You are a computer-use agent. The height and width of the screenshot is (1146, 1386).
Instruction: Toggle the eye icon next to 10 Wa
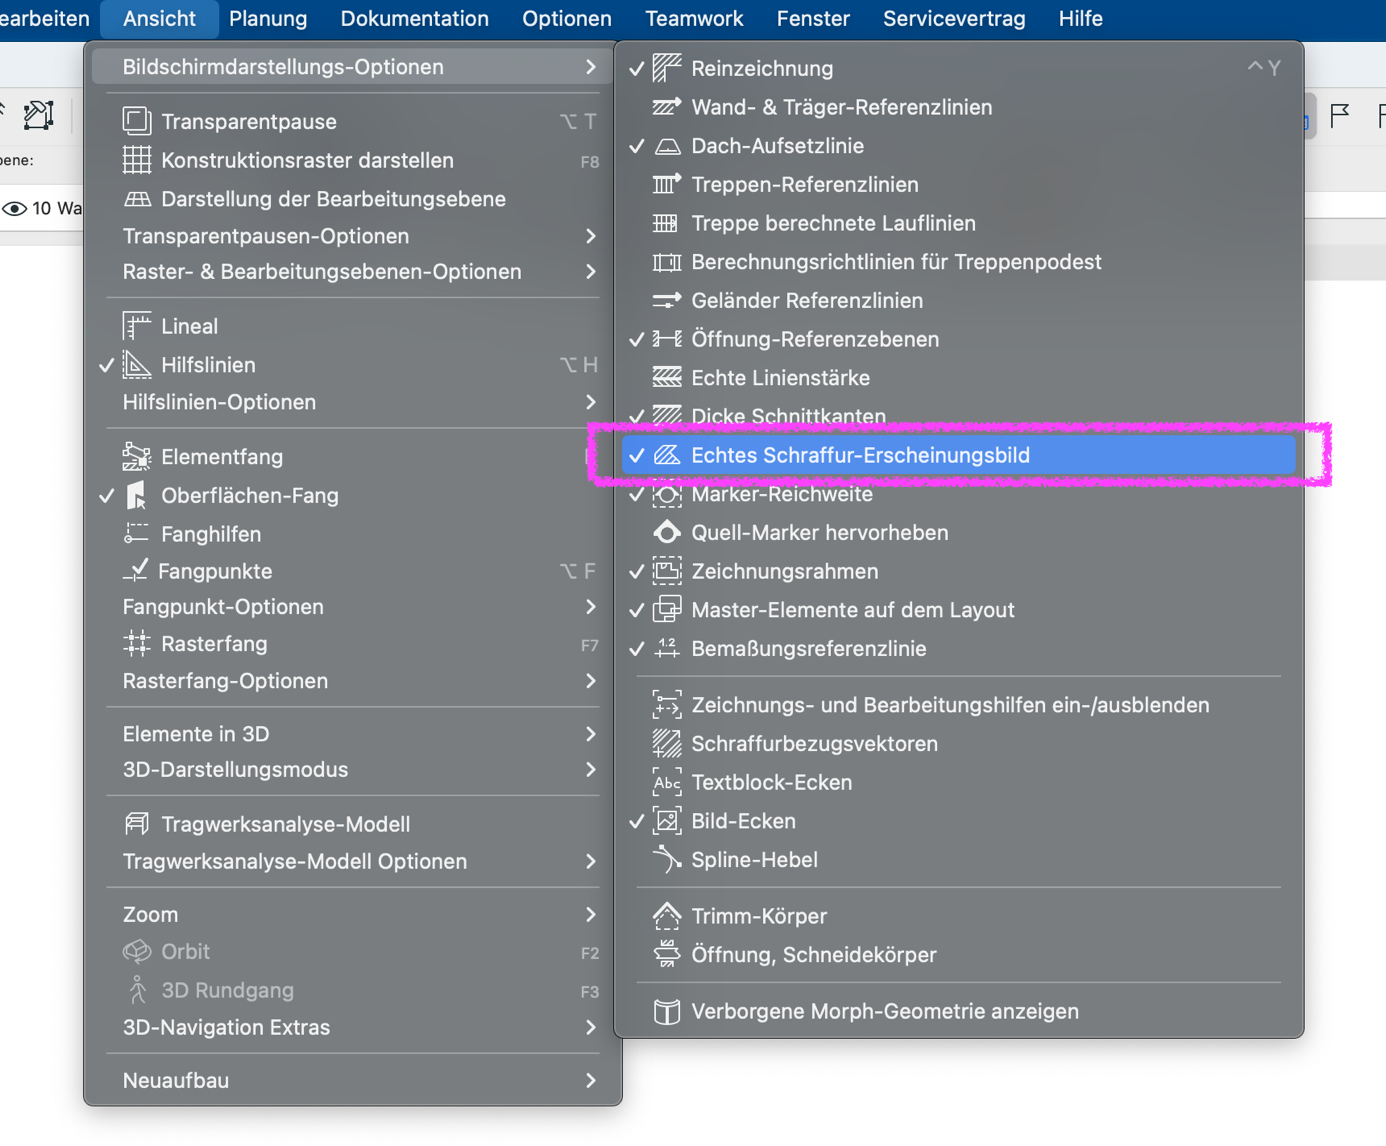tap(14, 208)
